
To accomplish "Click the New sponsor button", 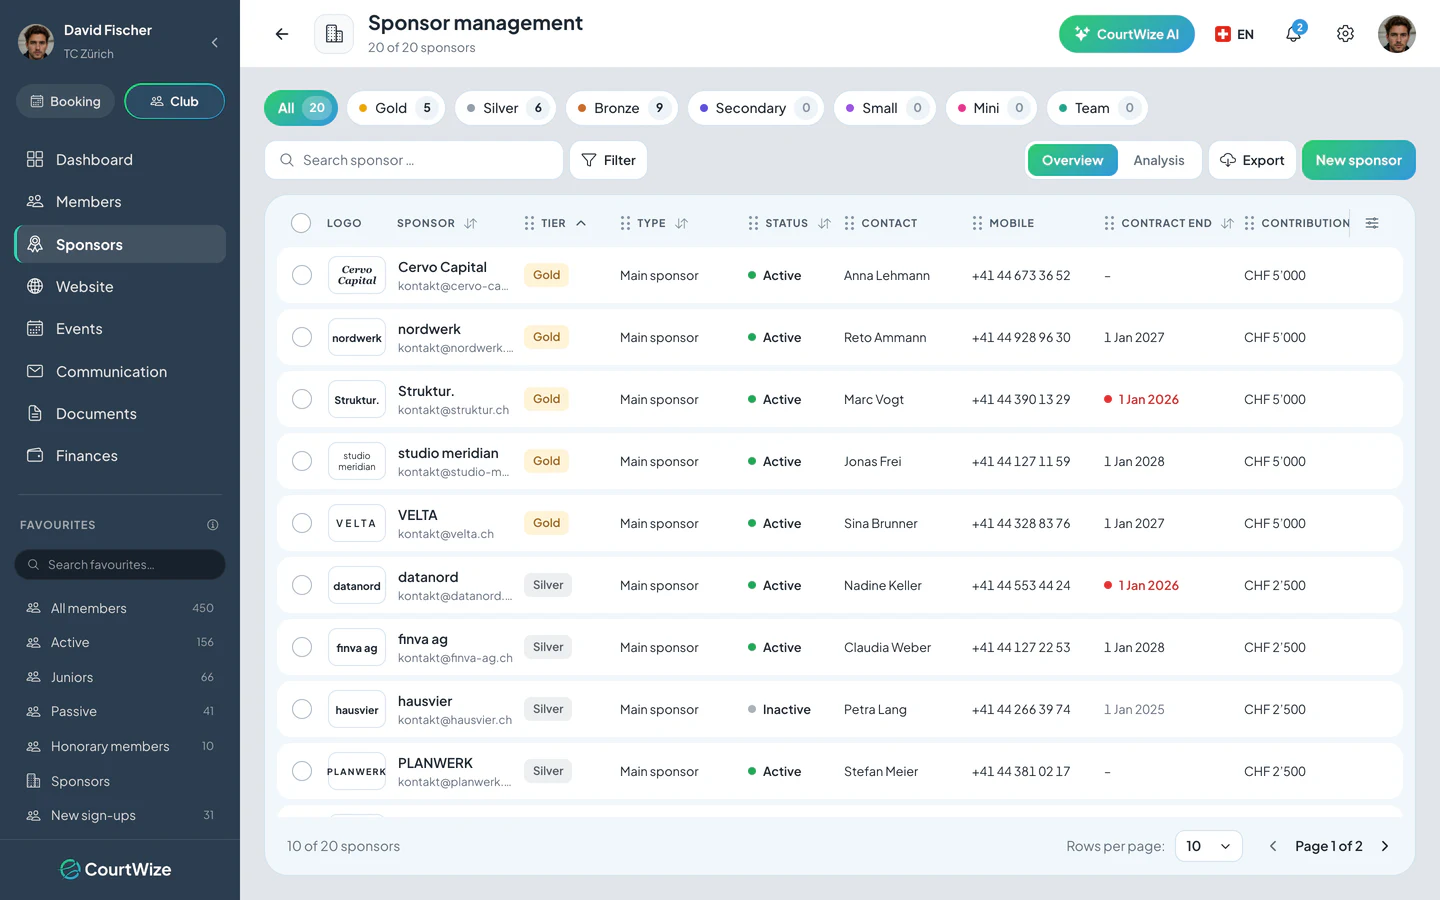I will tap(1358, 160).
